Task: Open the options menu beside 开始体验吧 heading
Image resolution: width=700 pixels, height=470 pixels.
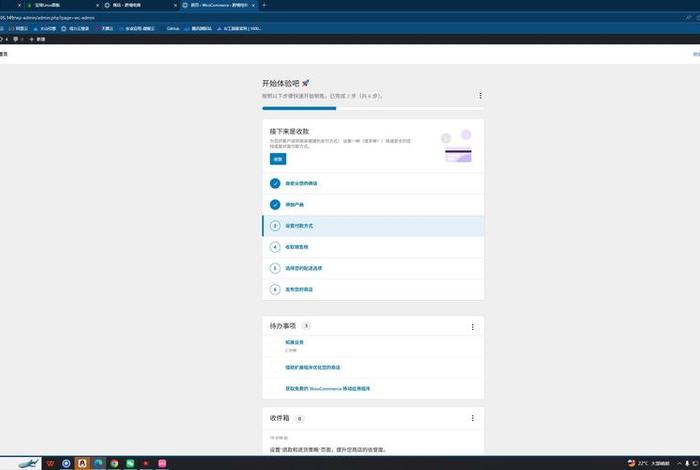Action: click(480, 96)
